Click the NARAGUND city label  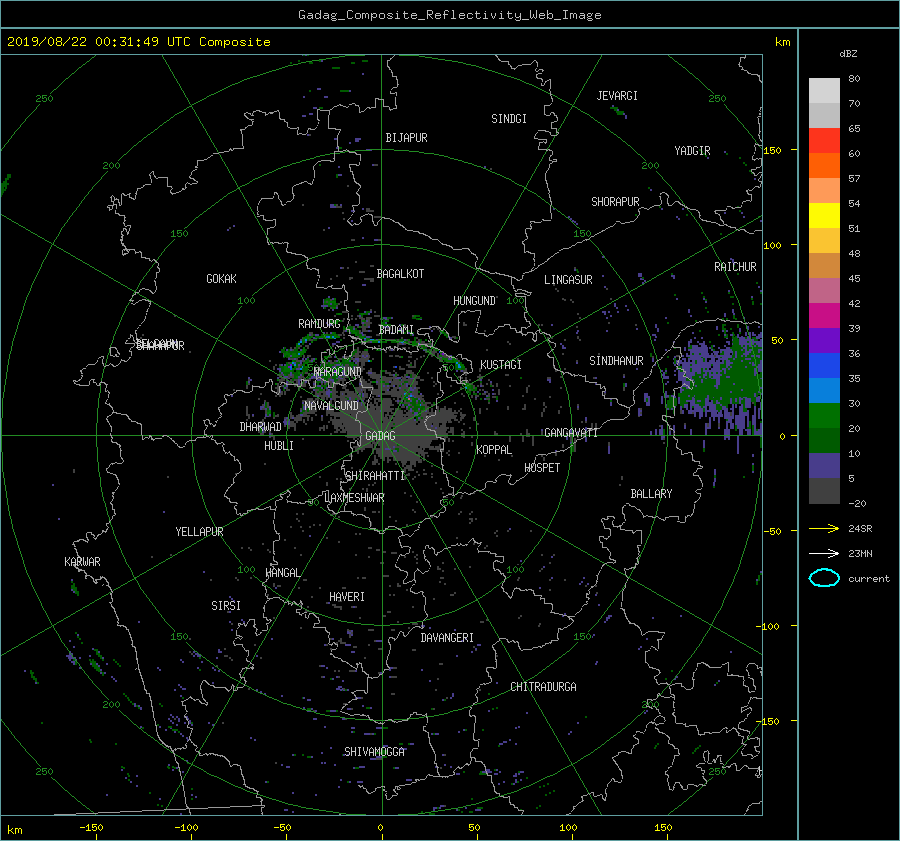point(338,372)
